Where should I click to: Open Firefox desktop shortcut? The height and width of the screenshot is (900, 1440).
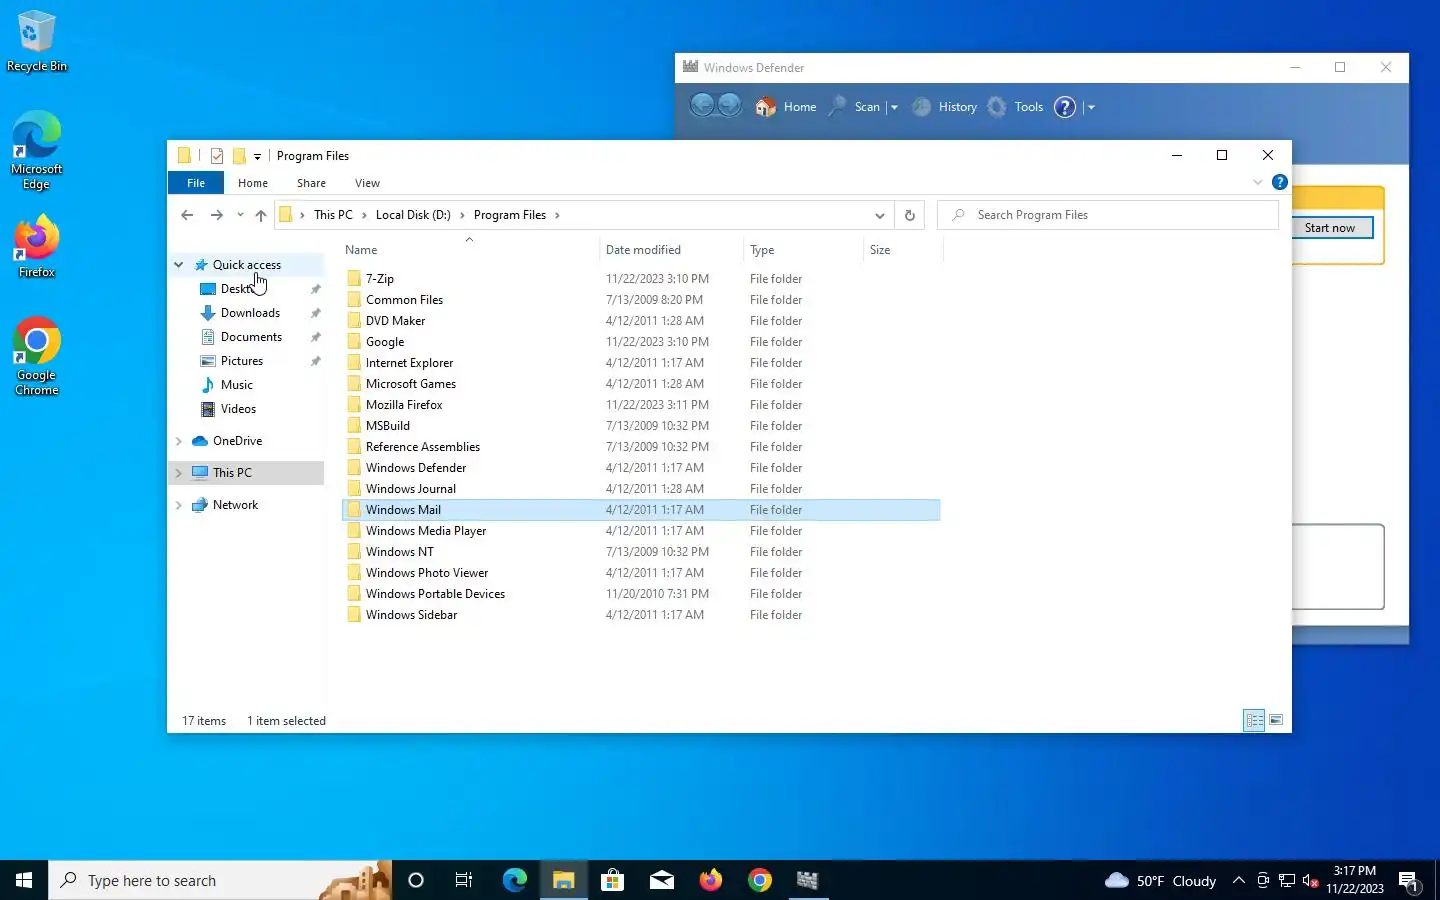(36, 246)
